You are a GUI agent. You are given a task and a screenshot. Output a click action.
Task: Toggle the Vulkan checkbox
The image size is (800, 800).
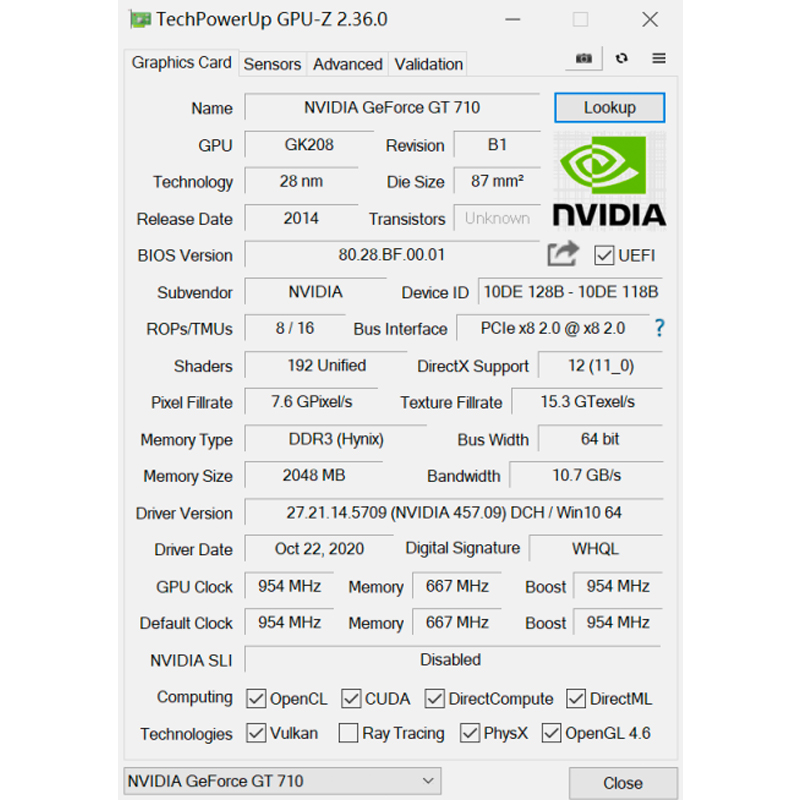[256, 733]
